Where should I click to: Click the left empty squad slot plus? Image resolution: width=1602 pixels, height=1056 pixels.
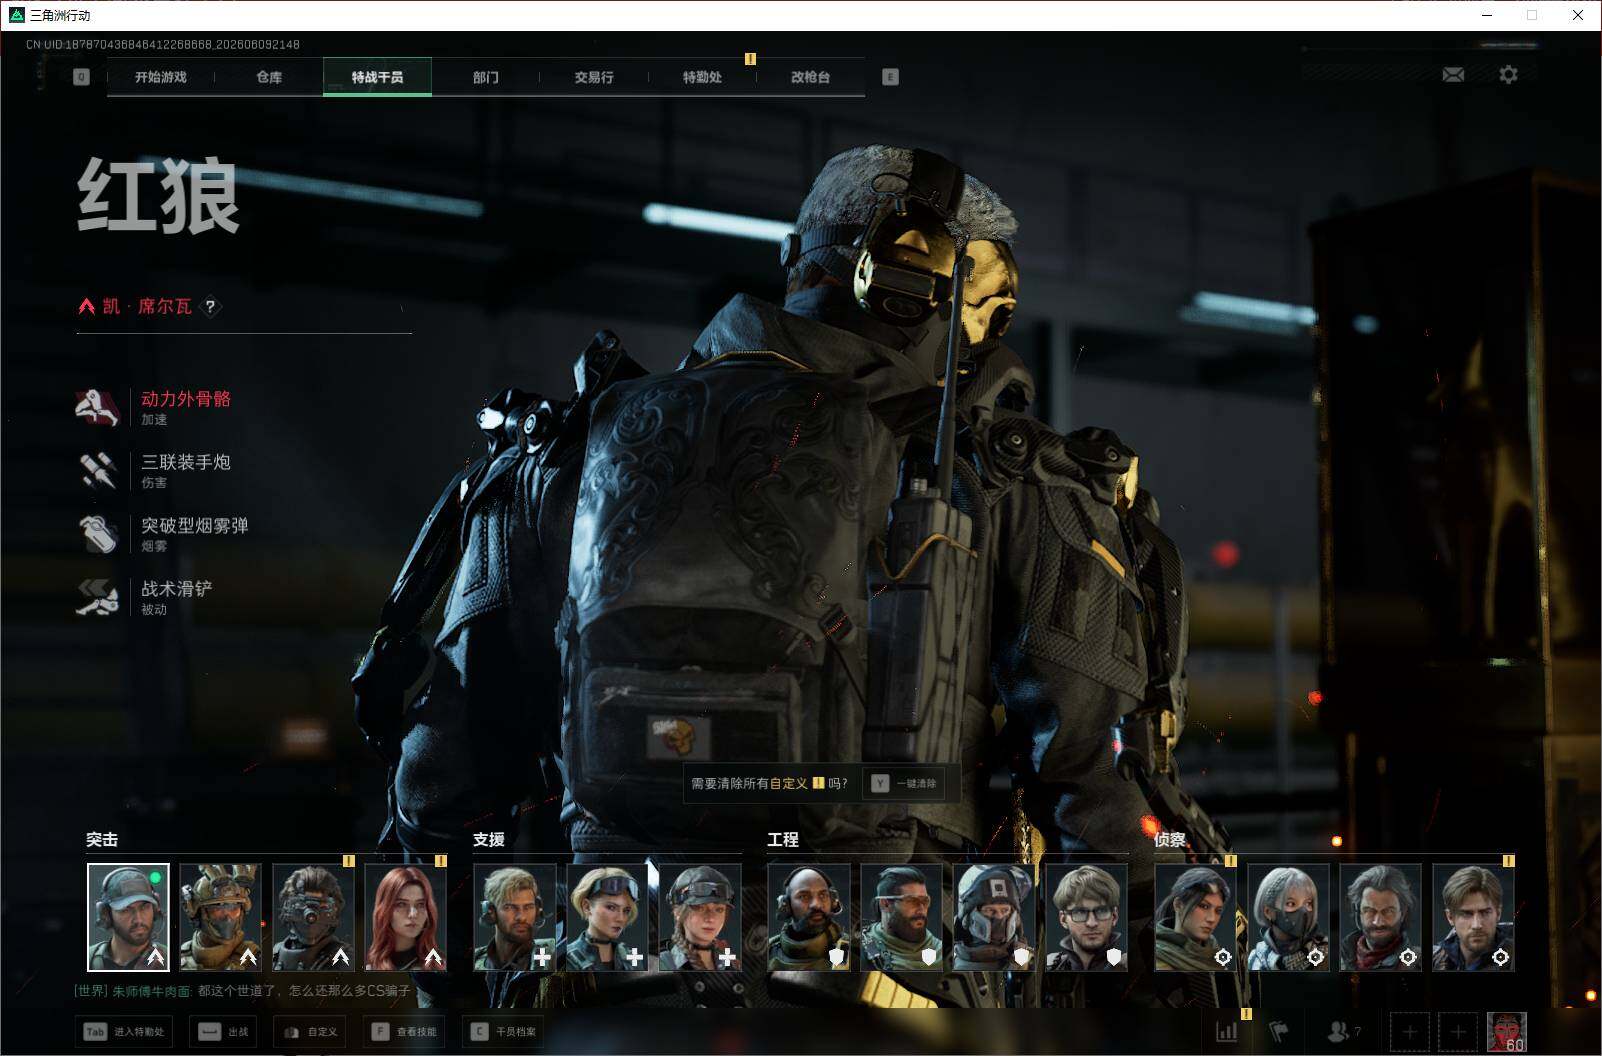(1409, 1031)
